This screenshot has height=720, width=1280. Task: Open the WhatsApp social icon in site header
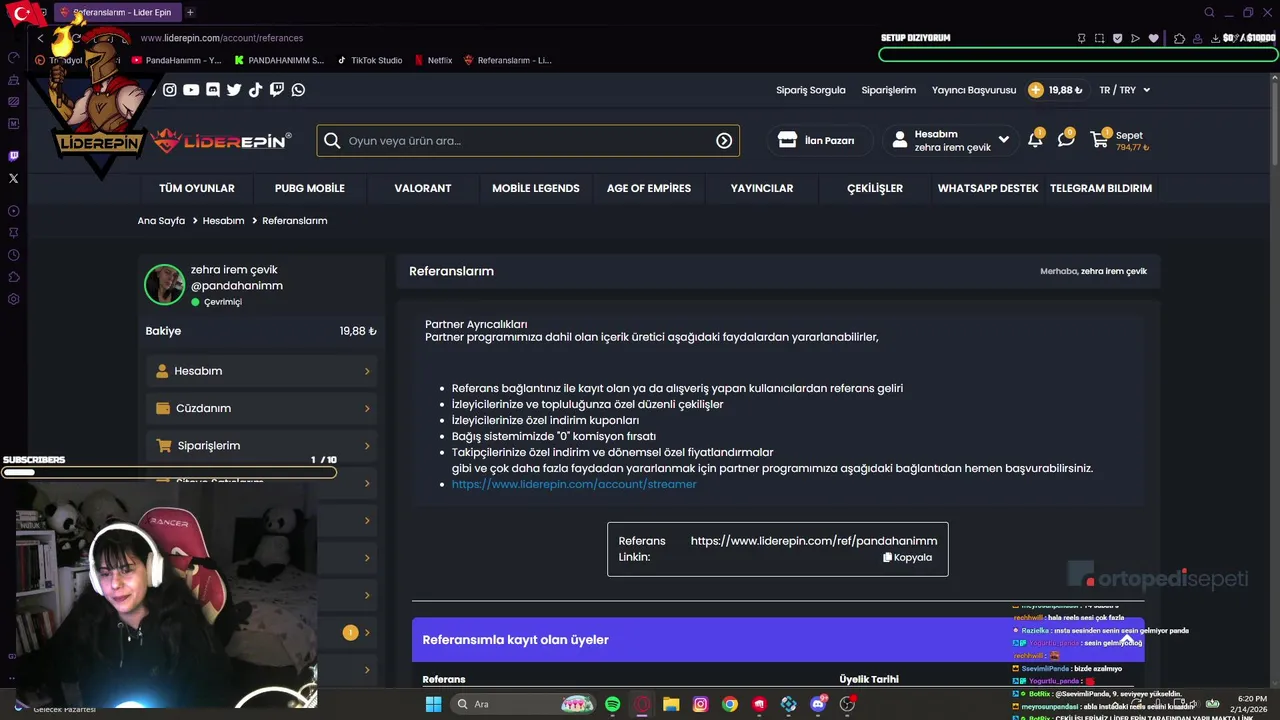click(298, 90)
